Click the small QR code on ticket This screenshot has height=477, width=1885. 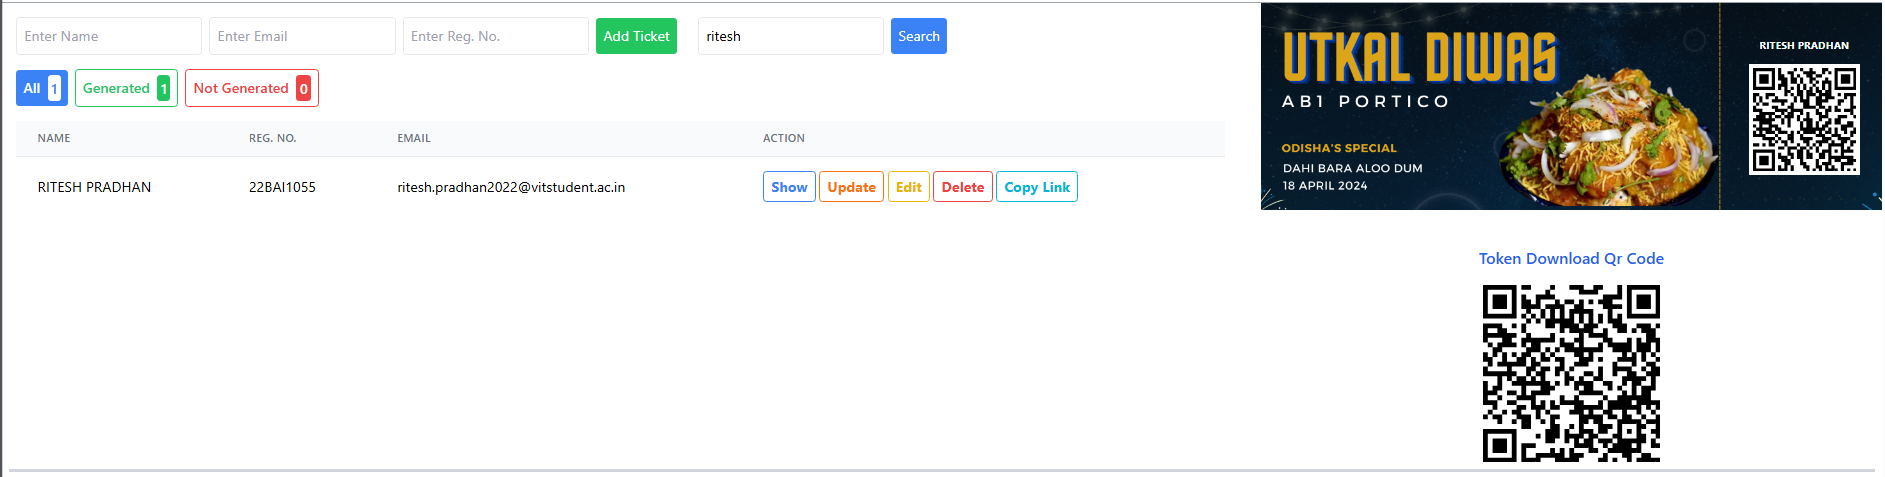tap(1804, 119)
